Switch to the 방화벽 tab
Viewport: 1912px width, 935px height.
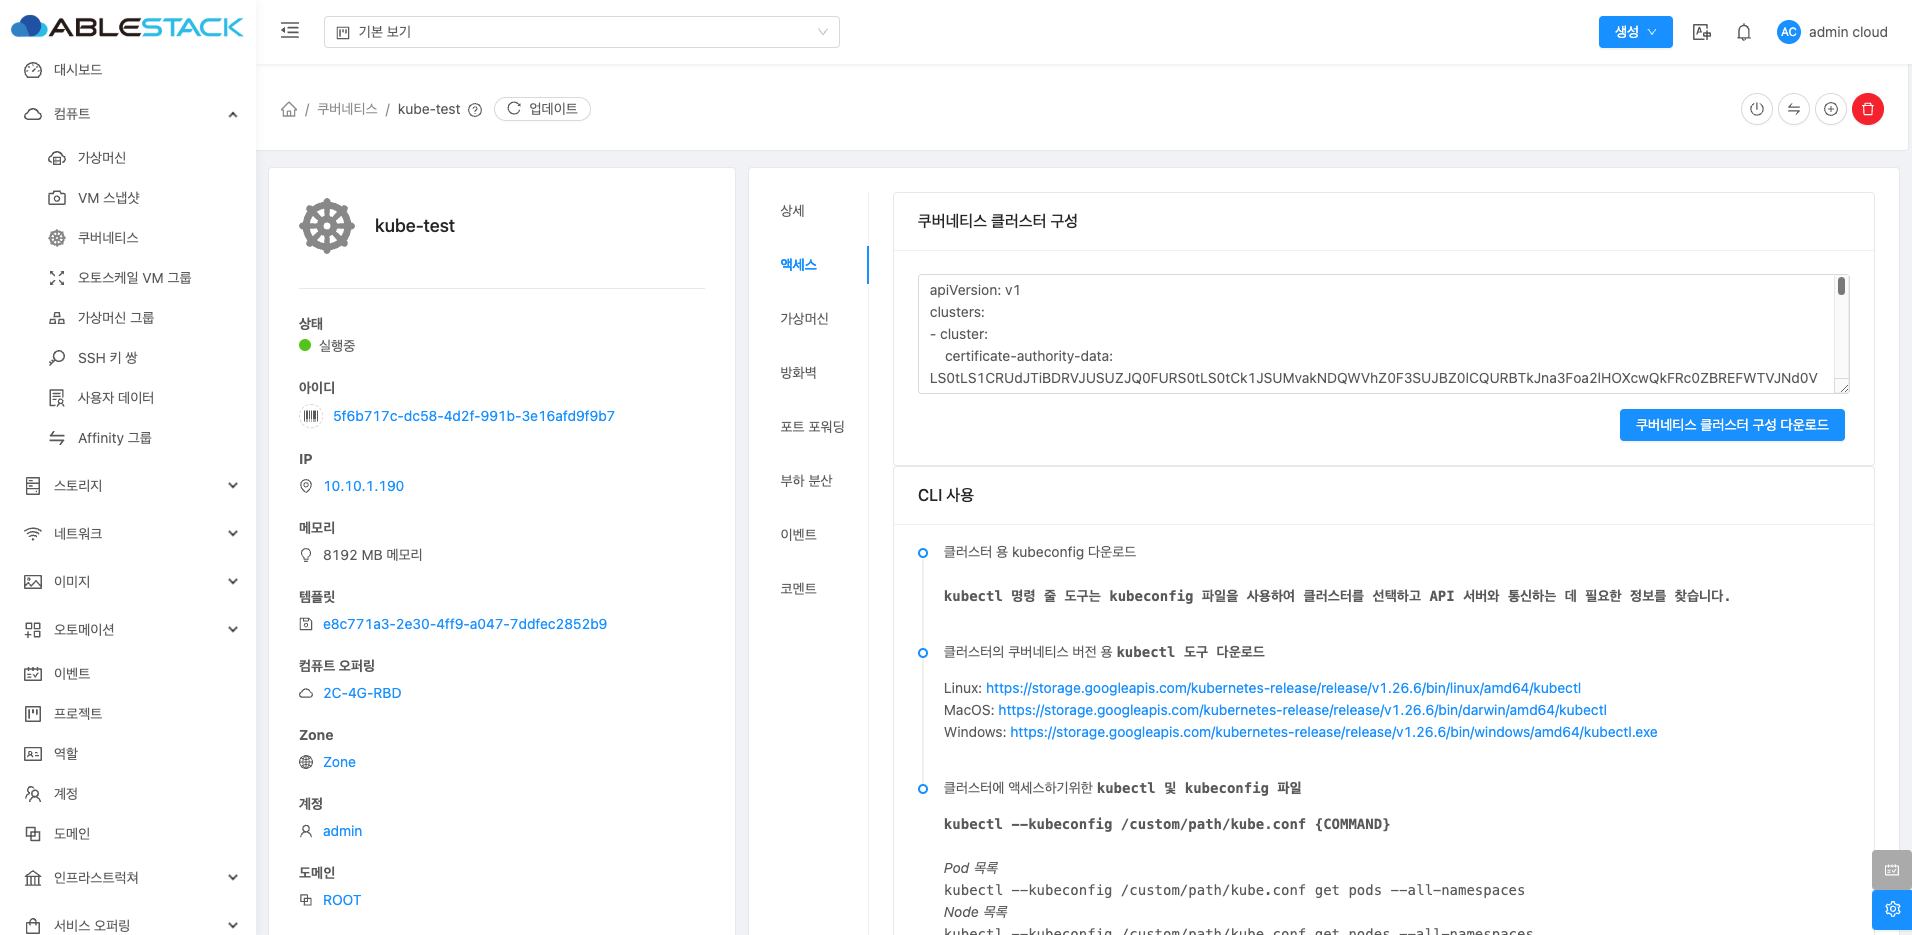click(798, 373)
